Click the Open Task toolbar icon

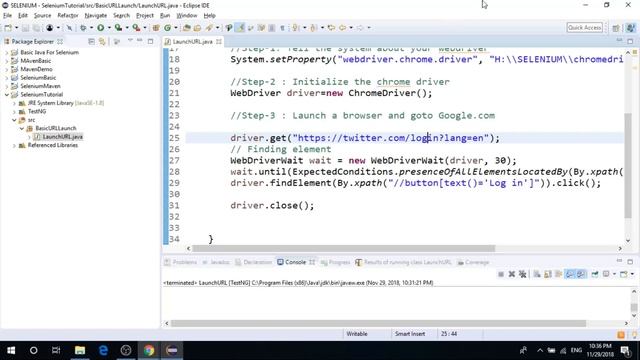pyautogui.click(x=198, y=28)
